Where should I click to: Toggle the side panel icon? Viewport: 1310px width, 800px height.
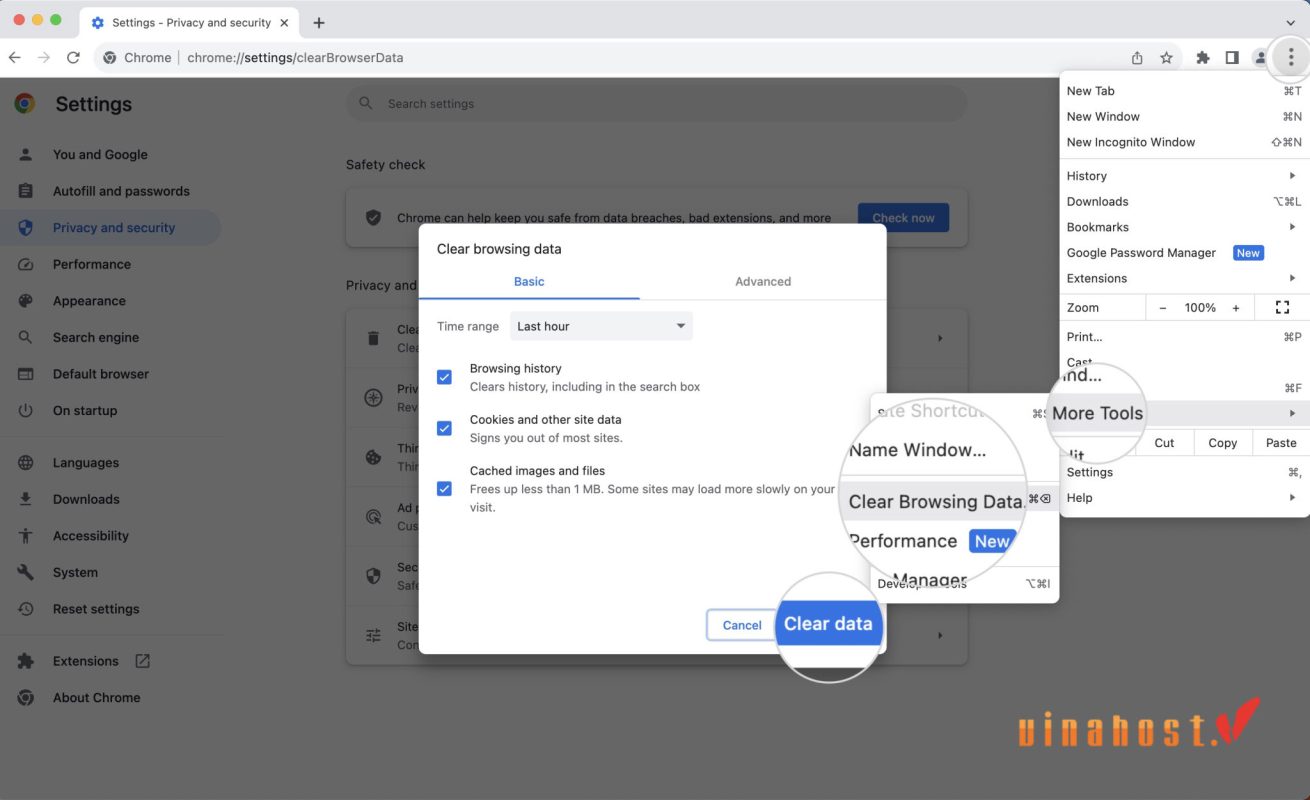[1232, 58]
